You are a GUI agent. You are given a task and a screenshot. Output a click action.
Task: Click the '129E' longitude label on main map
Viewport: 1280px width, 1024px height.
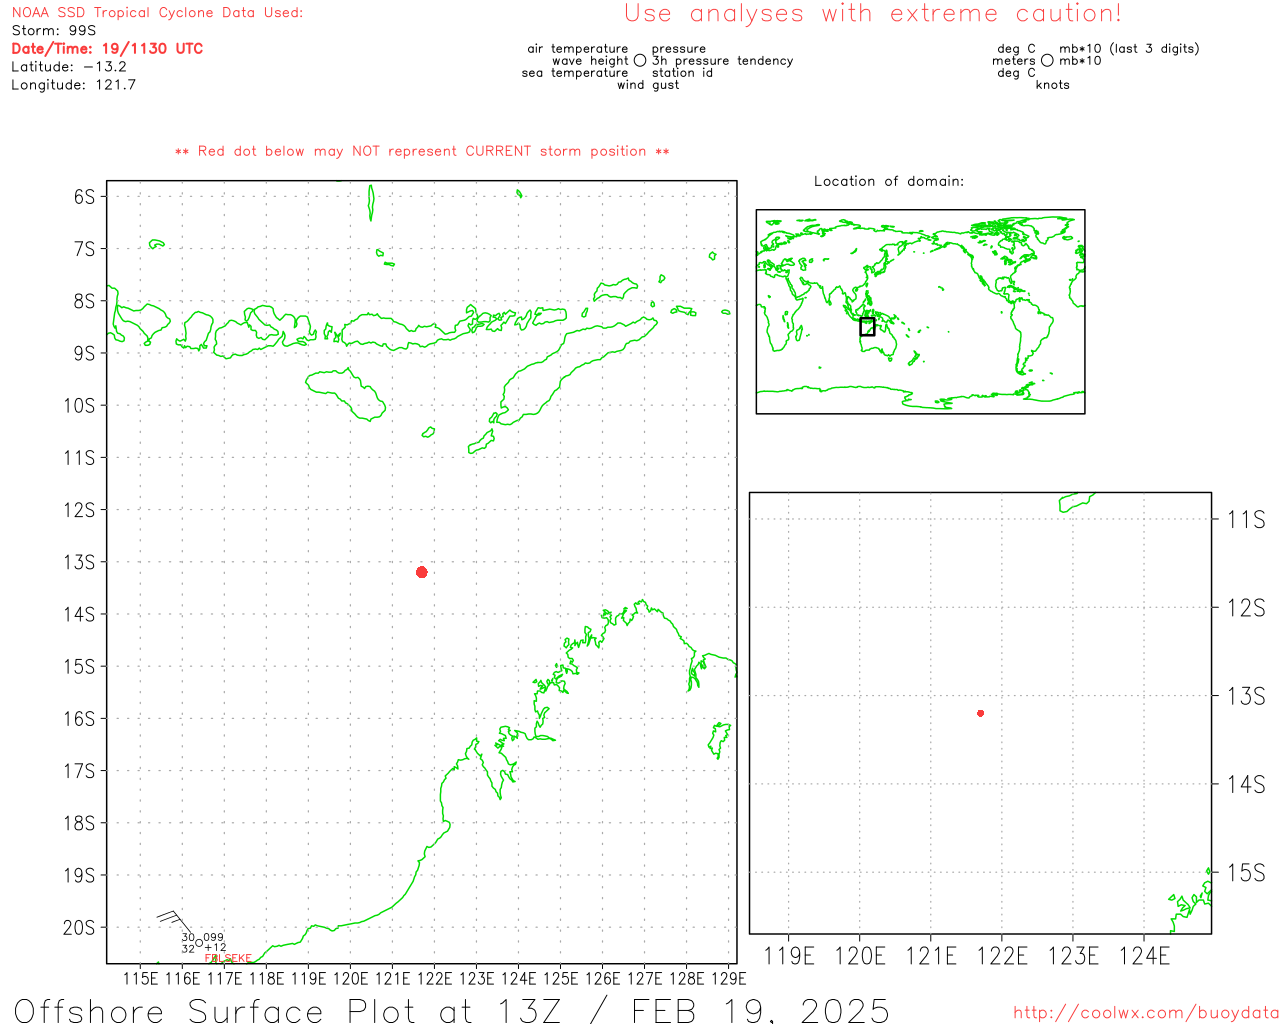point(728,979)
